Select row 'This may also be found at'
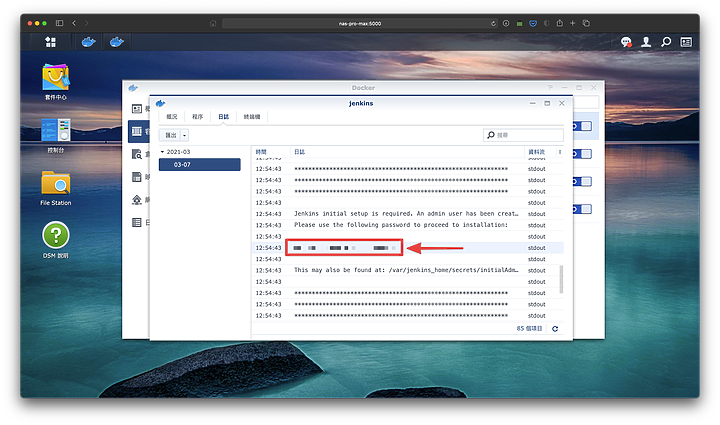The height and width of the screenshot is (425, 720). point(408,270)
